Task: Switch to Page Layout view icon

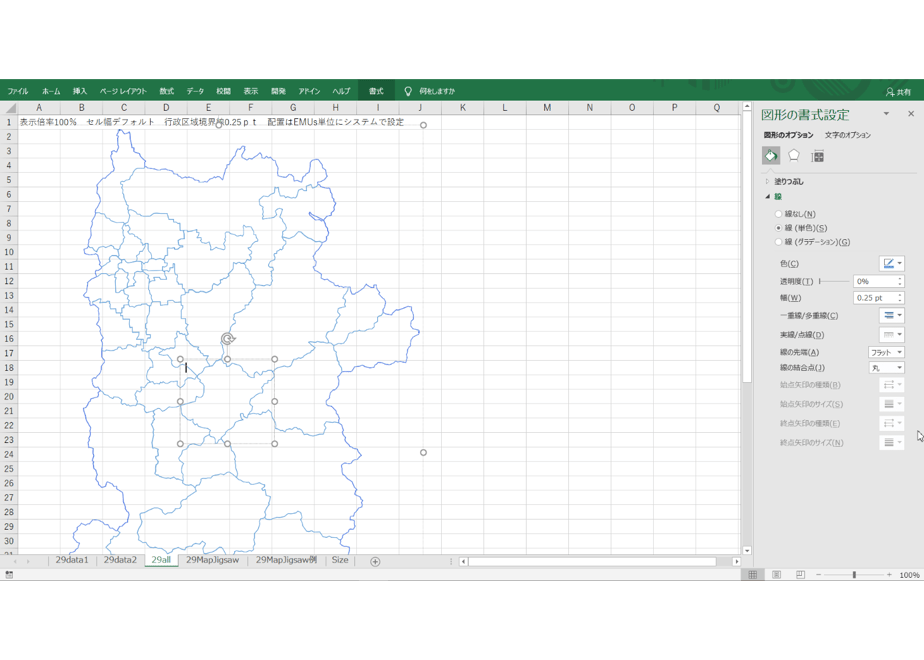Action: pos(777,575)
